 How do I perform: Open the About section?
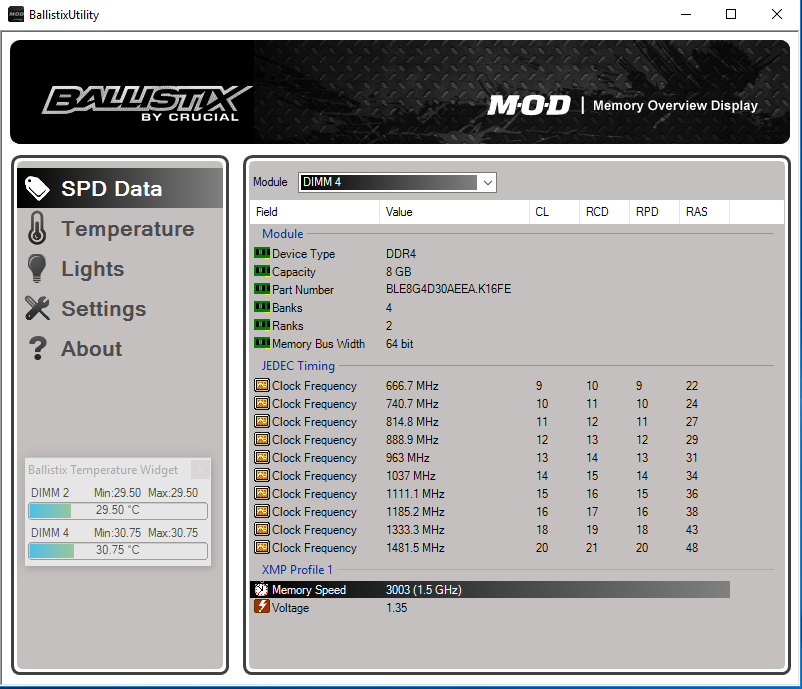pyautogui.click(x=120, y=348)
